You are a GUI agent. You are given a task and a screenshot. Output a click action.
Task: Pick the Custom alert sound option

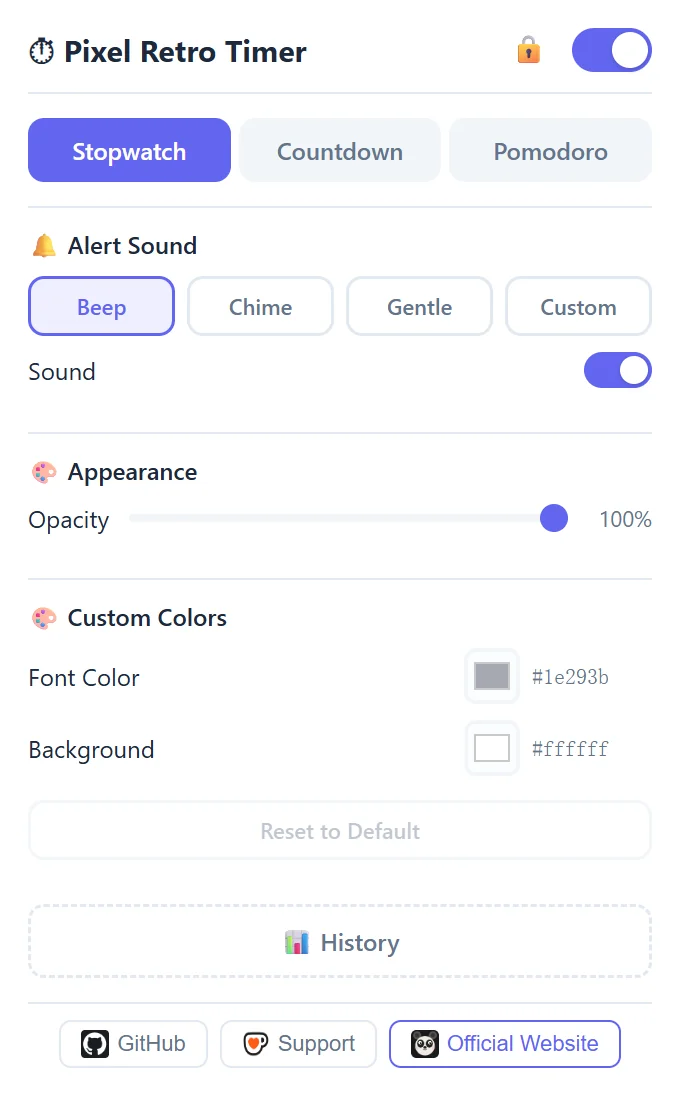pos(579,307)
